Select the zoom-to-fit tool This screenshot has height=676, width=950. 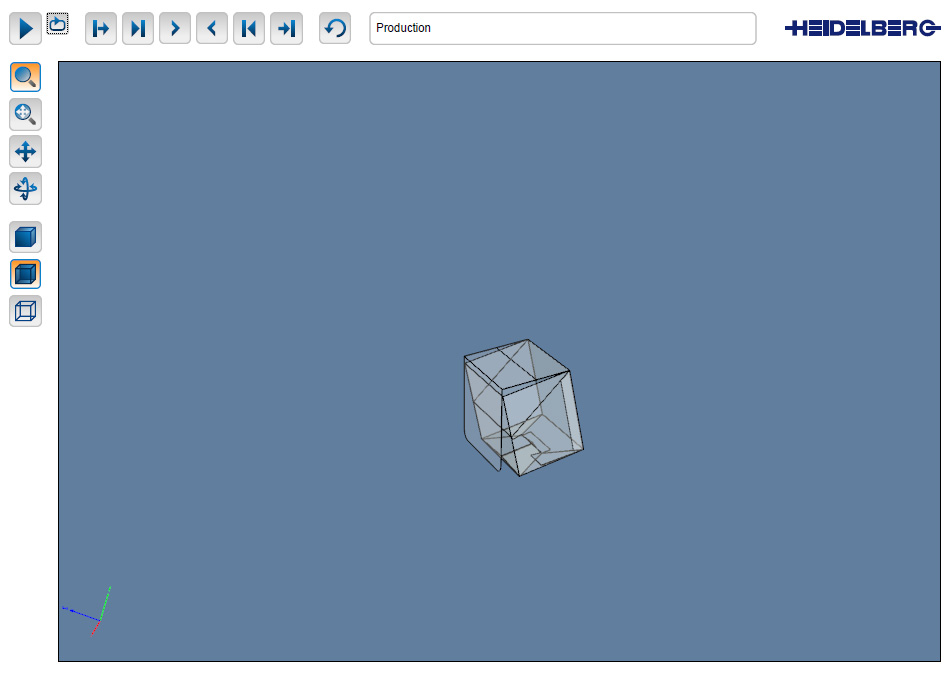(25, 114)
